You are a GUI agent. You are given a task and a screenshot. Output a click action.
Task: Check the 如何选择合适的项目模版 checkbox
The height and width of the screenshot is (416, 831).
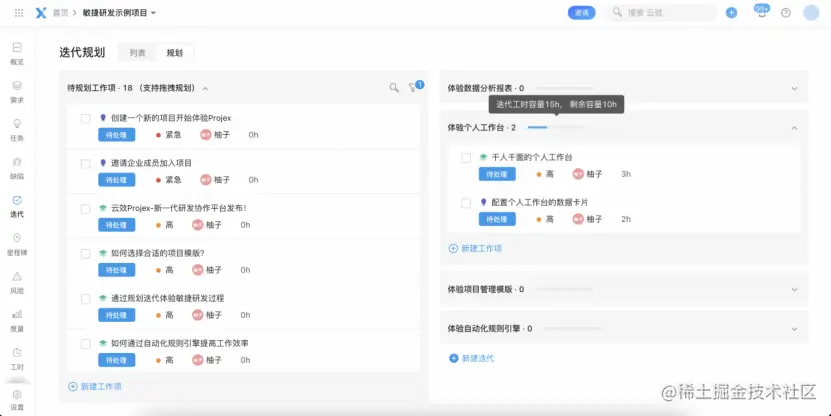pyautogui.click(x=85, y=254)
